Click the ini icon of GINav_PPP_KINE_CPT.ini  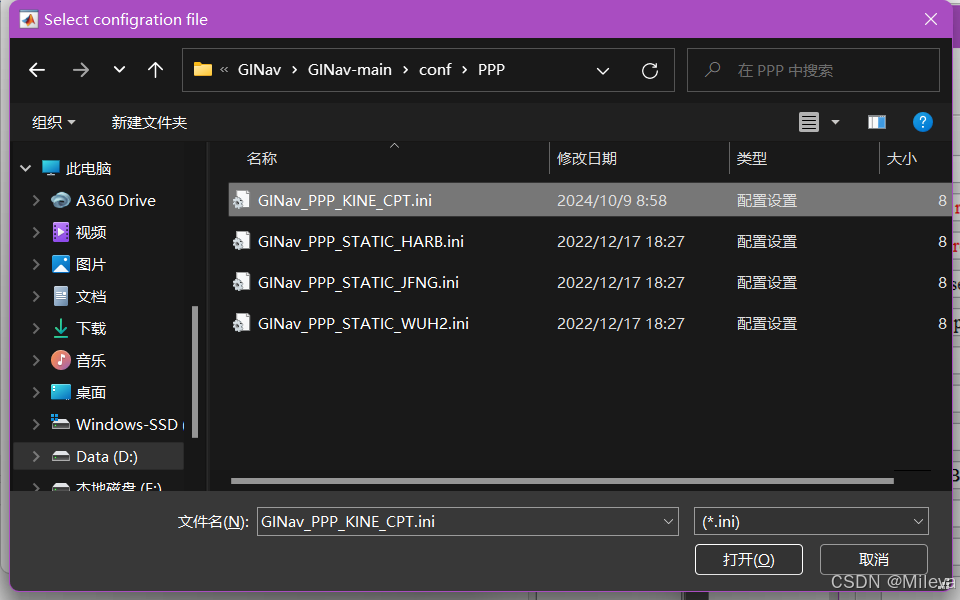click(241, 200)
